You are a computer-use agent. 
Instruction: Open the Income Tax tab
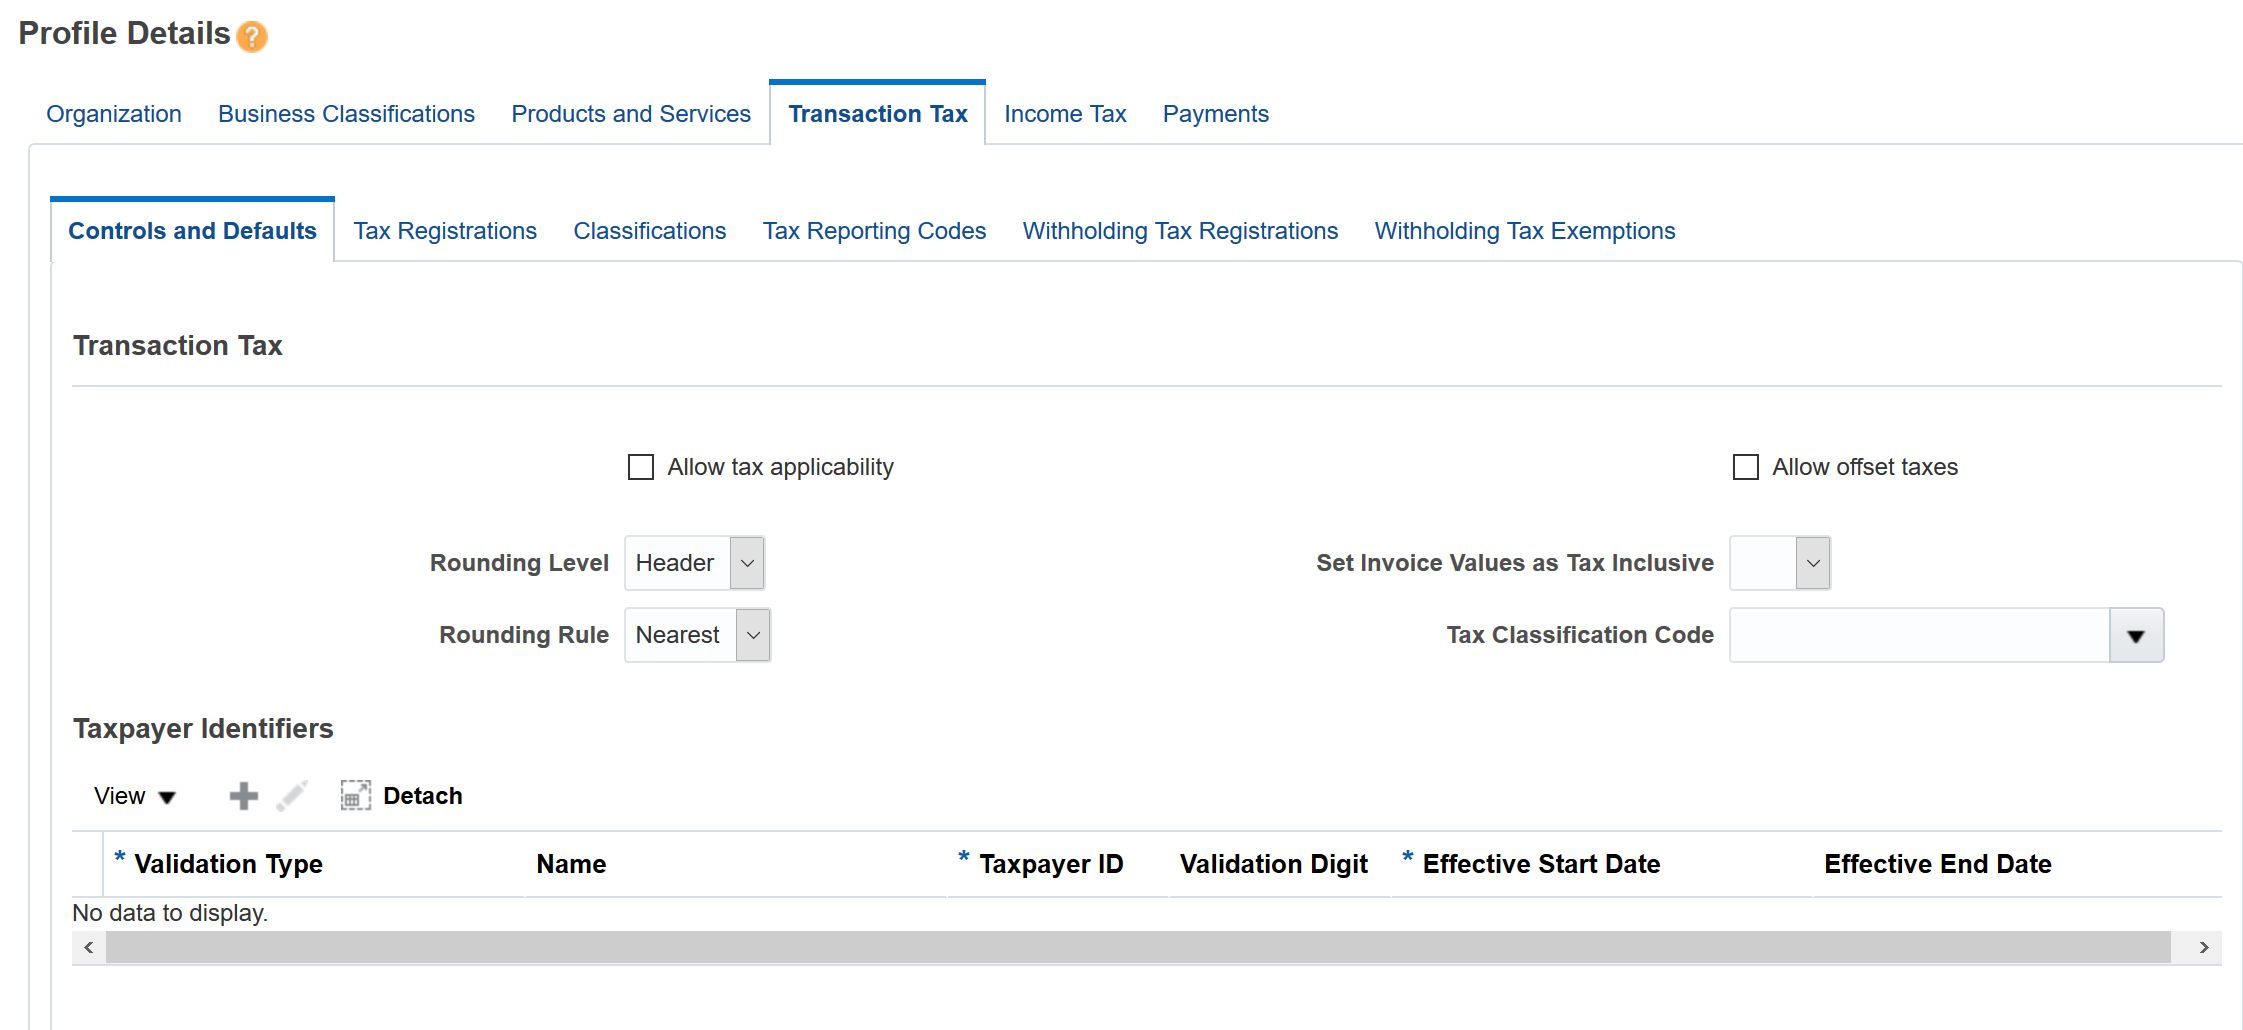click(1065, 114)
